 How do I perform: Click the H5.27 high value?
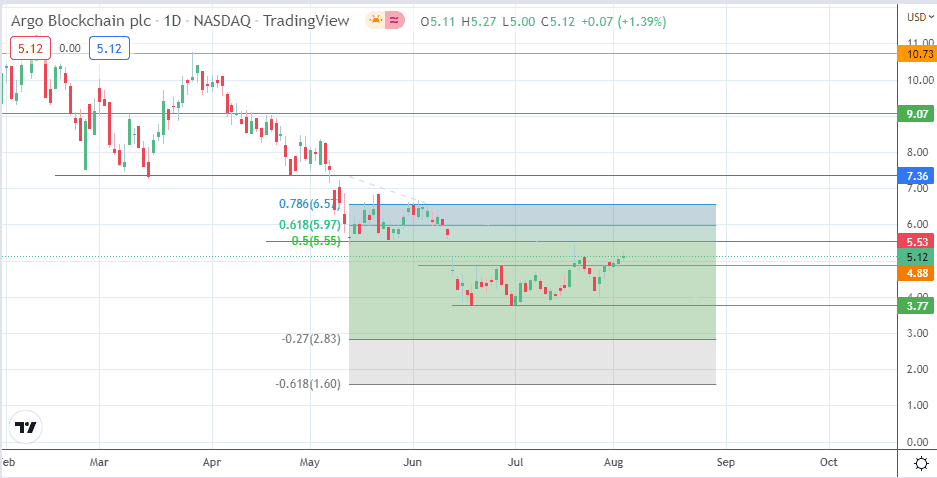478,22
